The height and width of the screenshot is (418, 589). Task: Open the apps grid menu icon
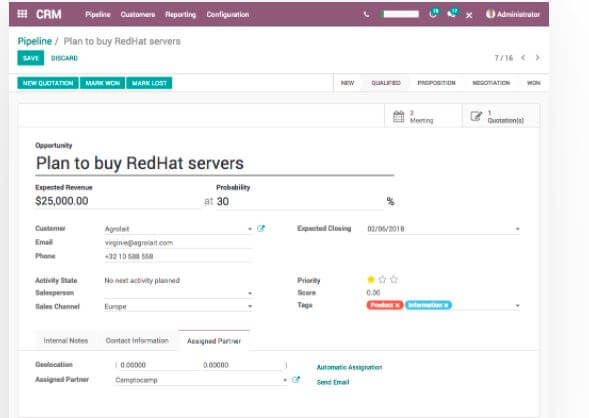click(22, 14)
